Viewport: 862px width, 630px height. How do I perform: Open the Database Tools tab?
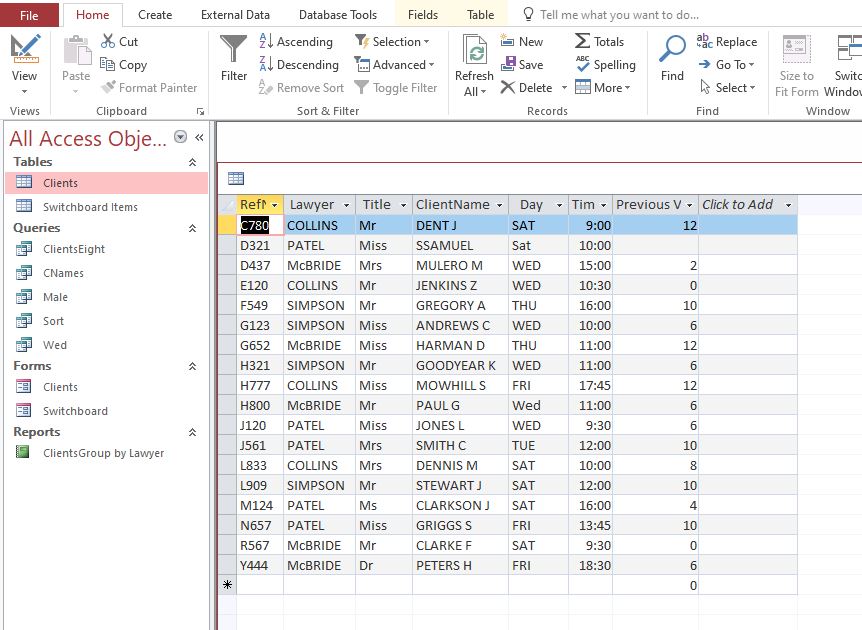click(338, 15)
